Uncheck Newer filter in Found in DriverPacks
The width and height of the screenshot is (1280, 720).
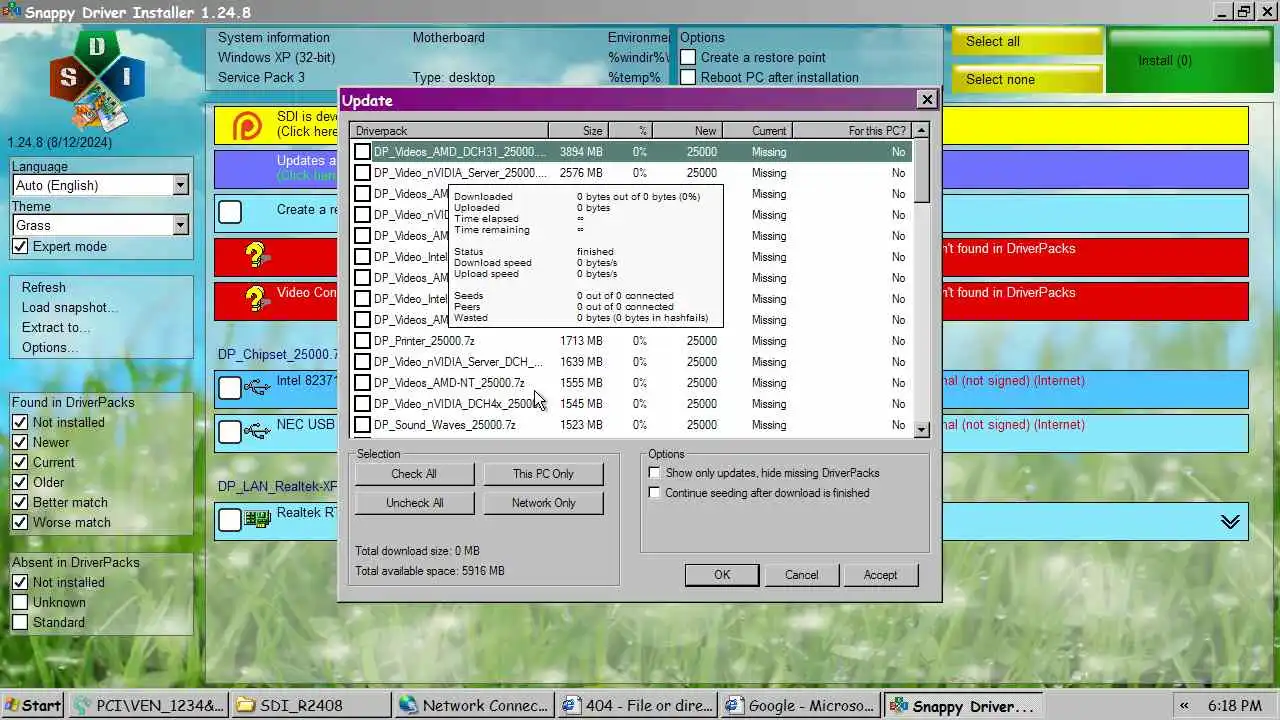tap(20, 443)
